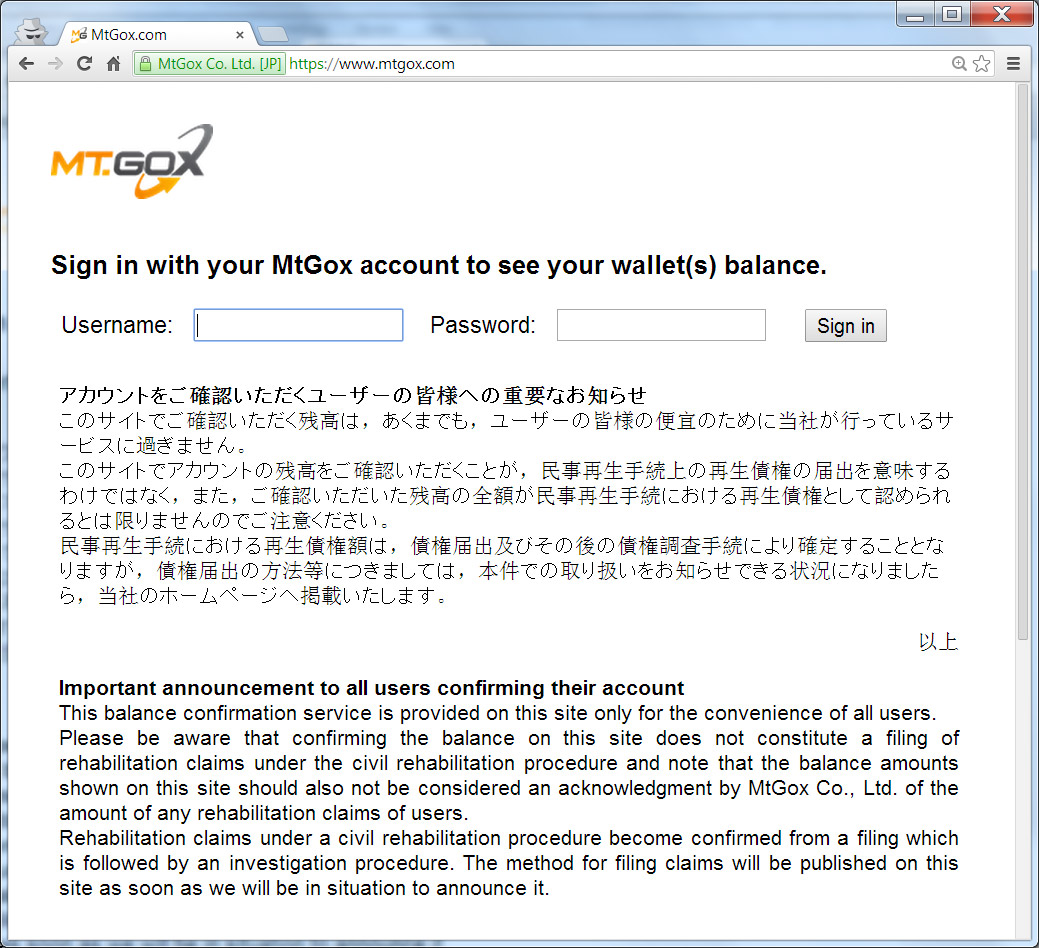The image size is (1039, 948).
Task: Go to the browser home page
Action: click(114, 64)
